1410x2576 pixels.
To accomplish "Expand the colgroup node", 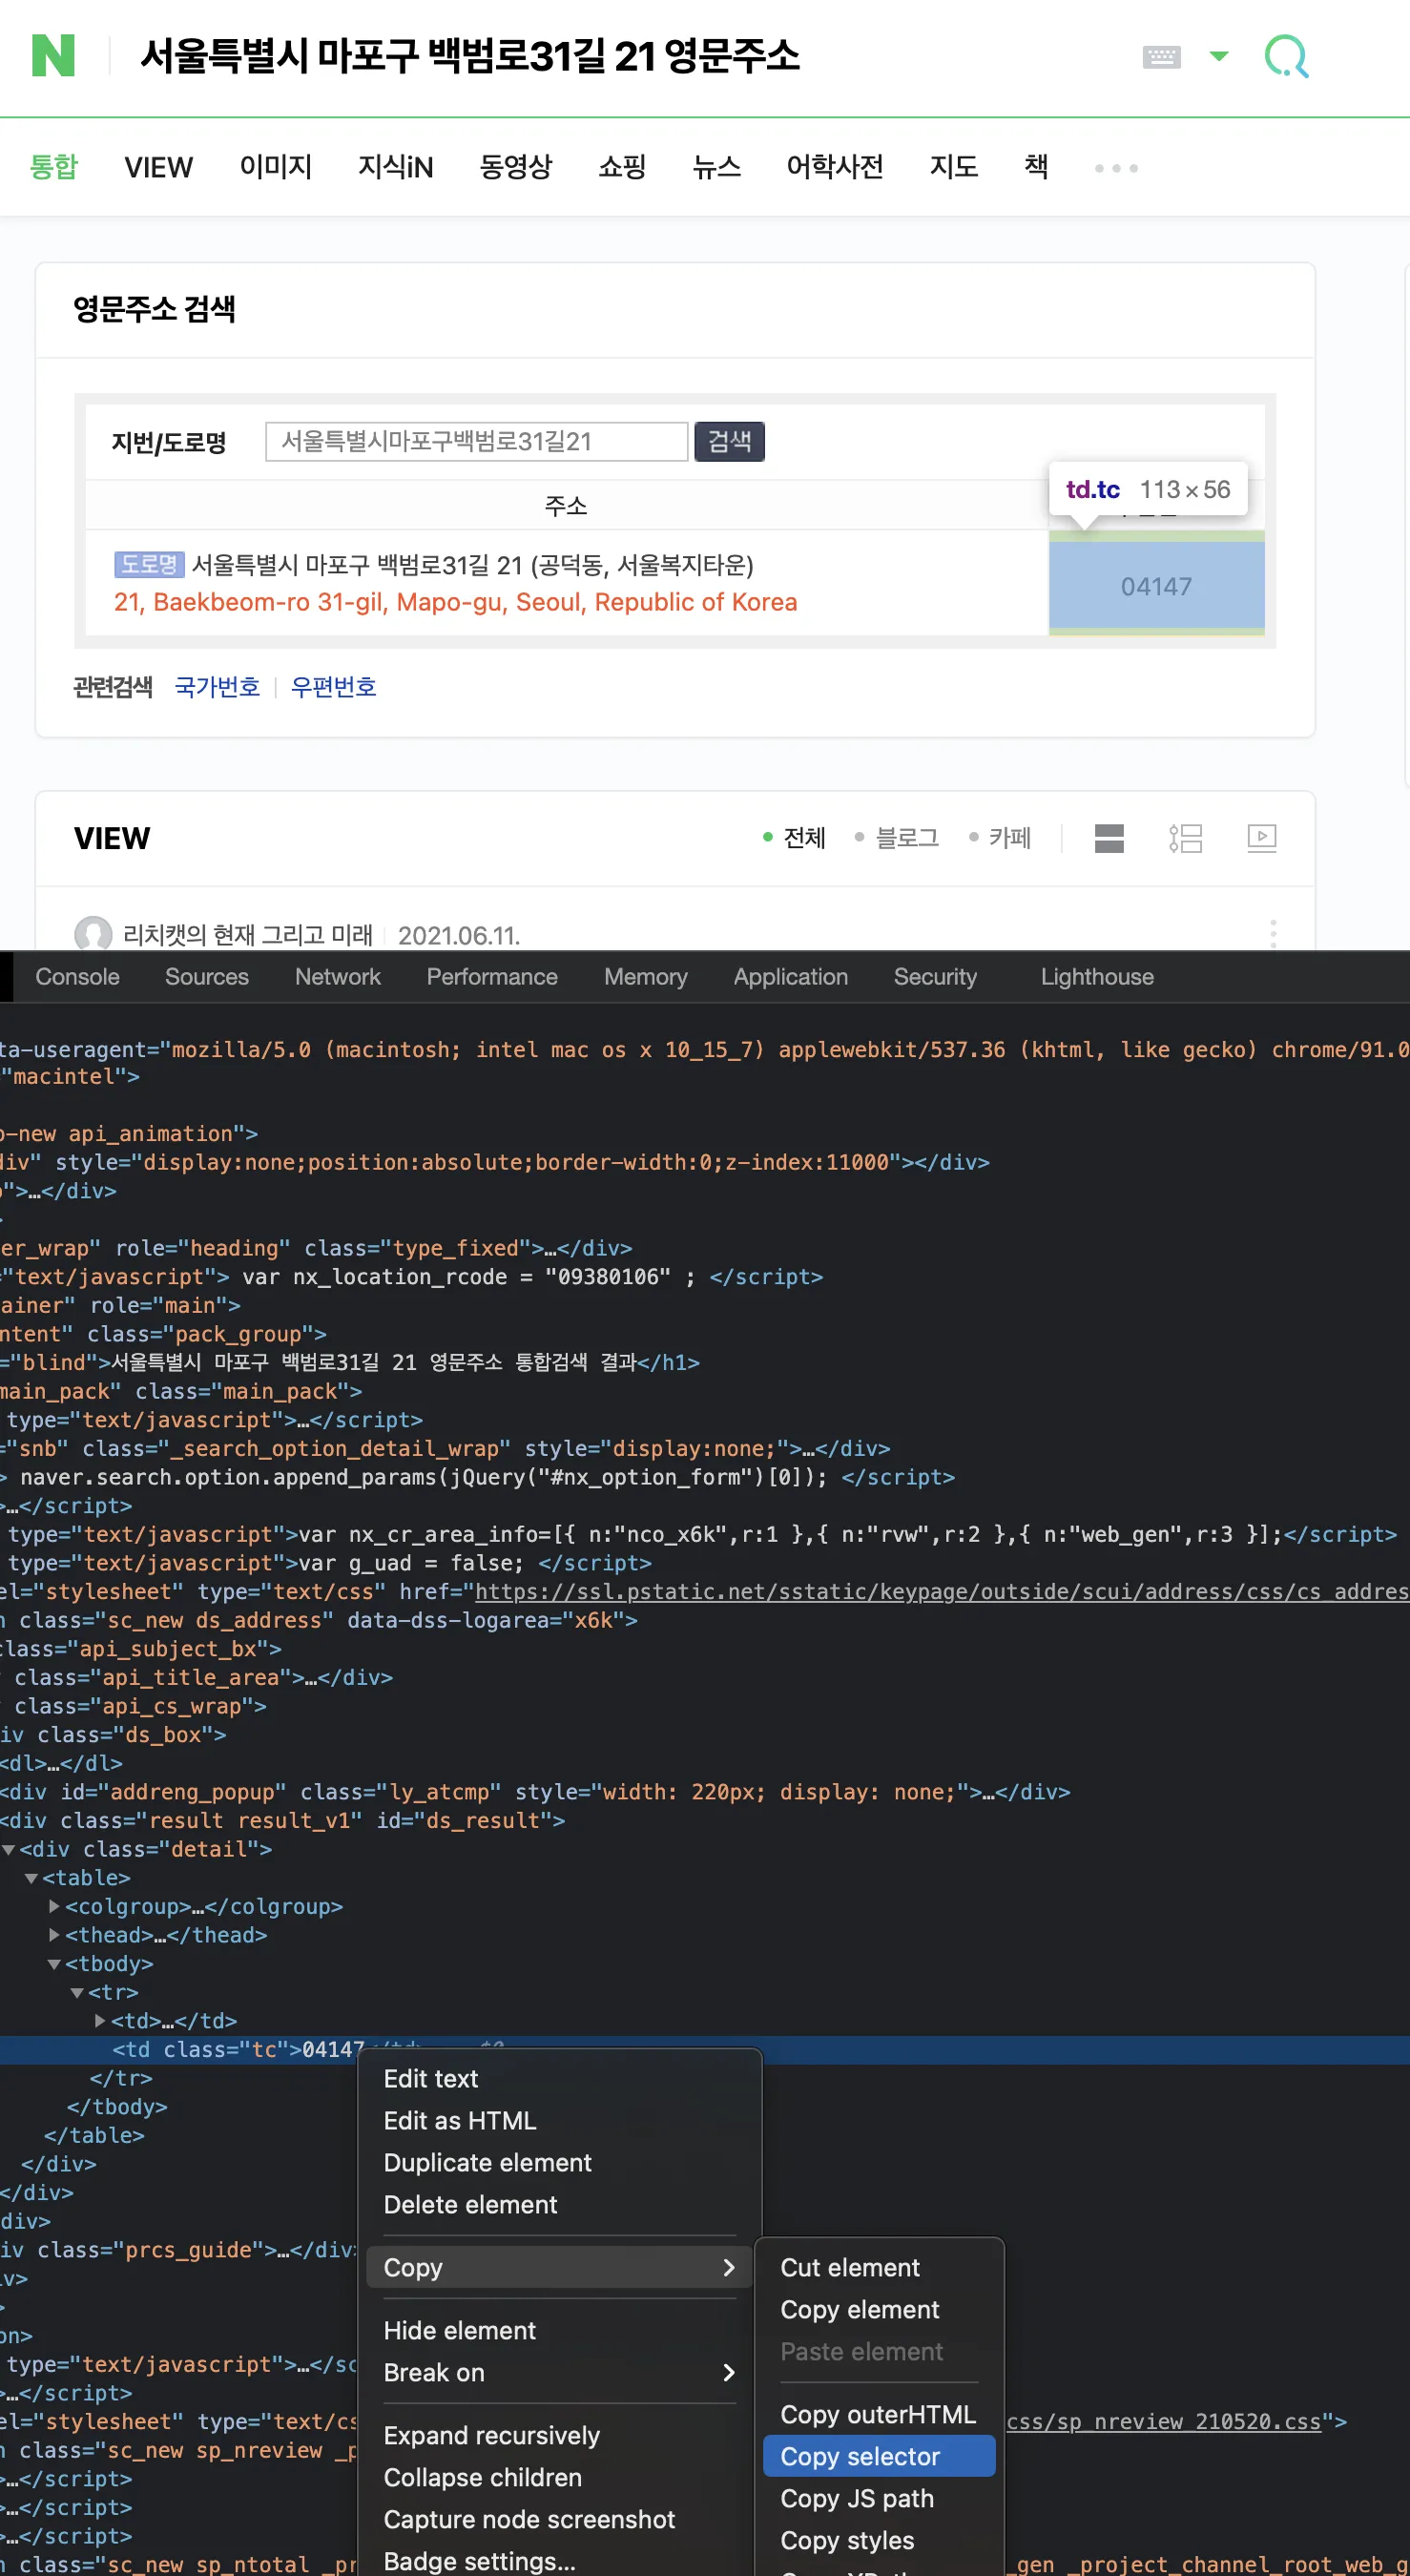I will pyautogui.click(x=54, y=1907).
